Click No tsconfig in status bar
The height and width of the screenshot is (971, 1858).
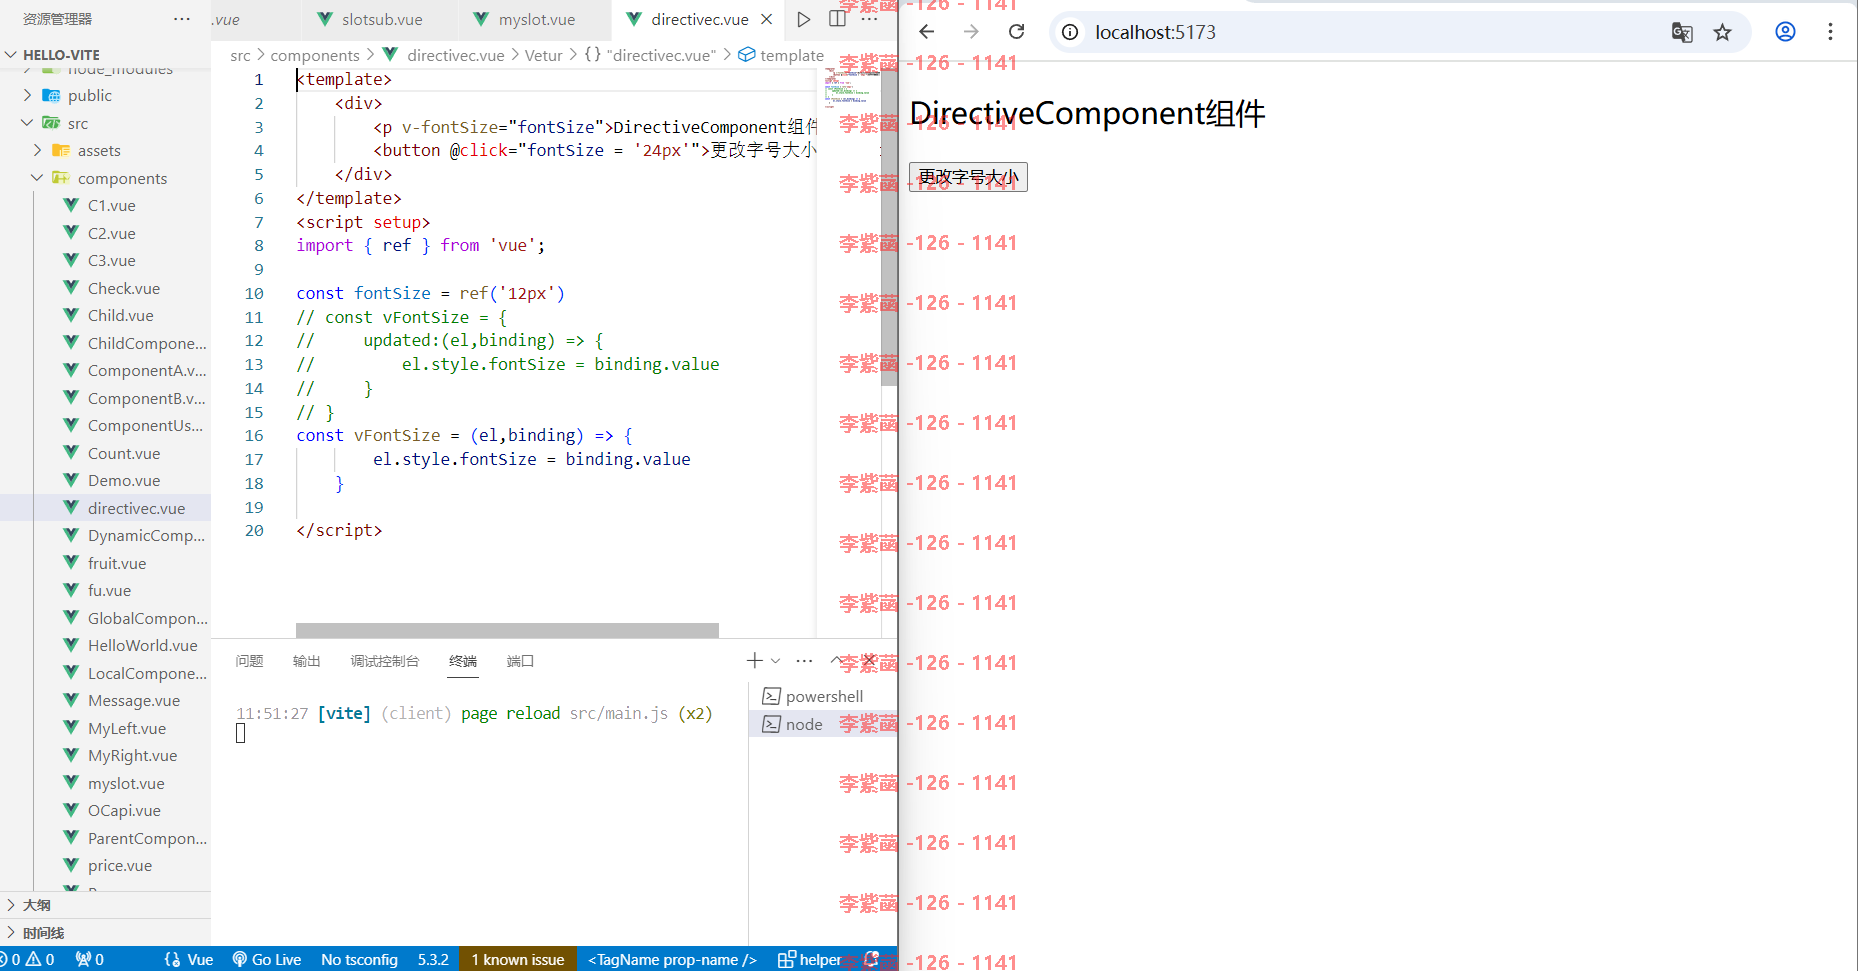coord(359,959)
